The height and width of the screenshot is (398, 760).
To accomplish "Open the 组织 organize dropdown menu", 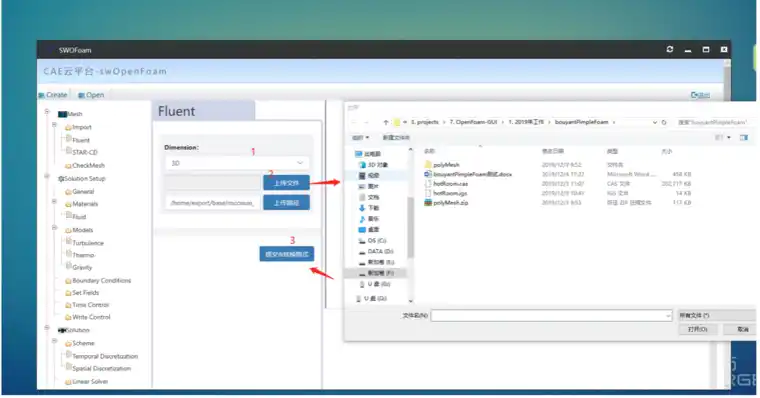I will 360,138.
